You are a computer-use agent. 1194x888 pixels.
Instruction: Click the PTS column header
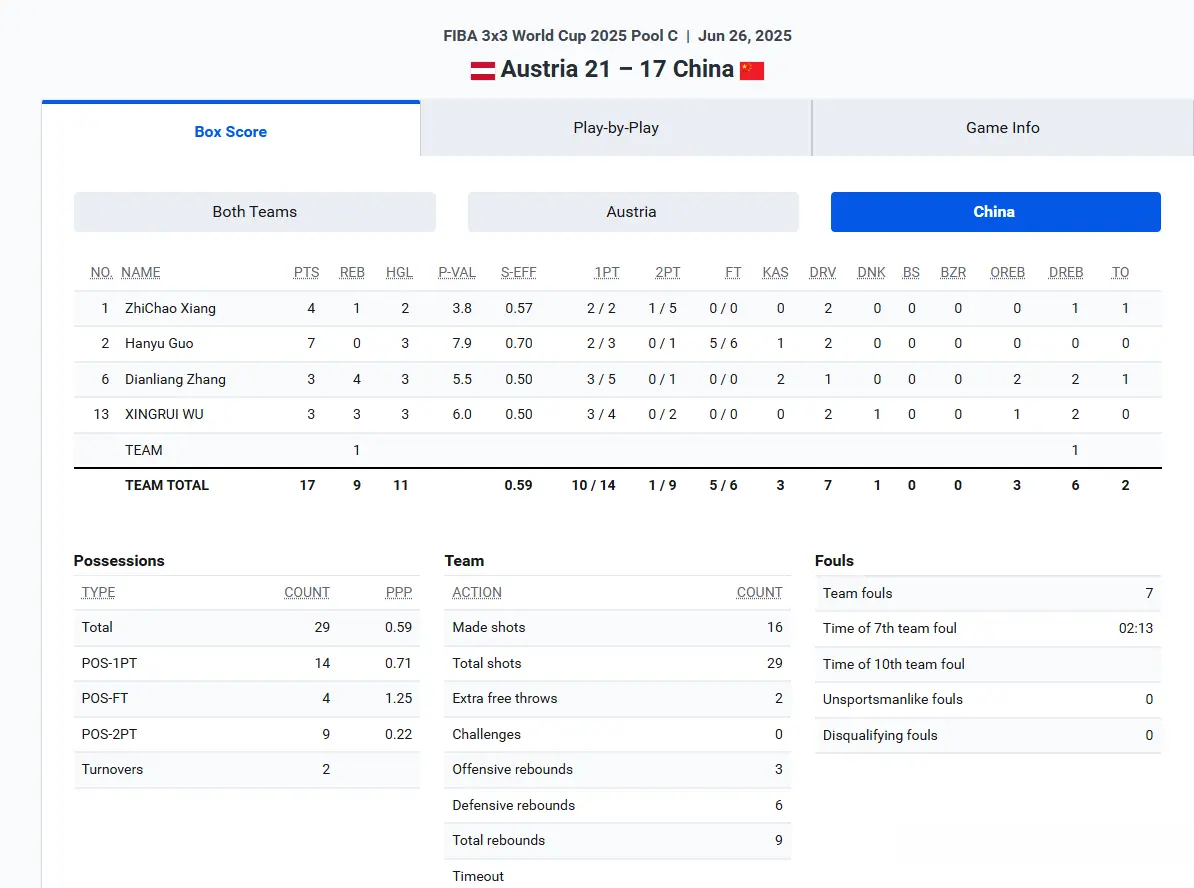[306, 273]
